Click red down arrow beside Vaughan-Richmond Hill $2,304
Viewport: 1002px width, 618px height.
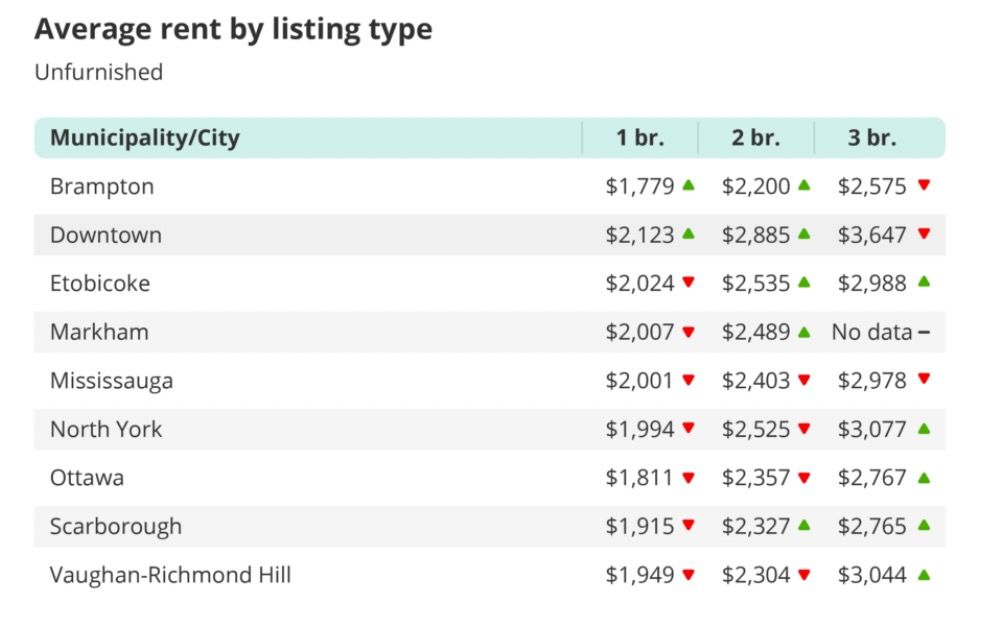coord(804,575)
